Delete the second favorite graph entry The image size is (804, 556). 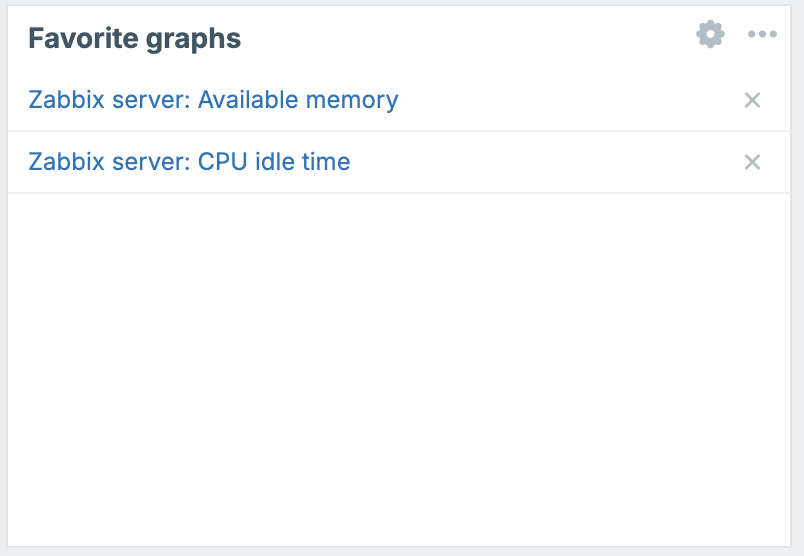[x=752, y=162]
